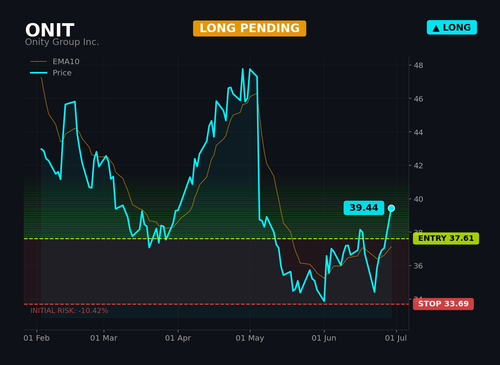
Task: Click the 36 price axis label
Action: pyautogui.click(x=418, y=266)
